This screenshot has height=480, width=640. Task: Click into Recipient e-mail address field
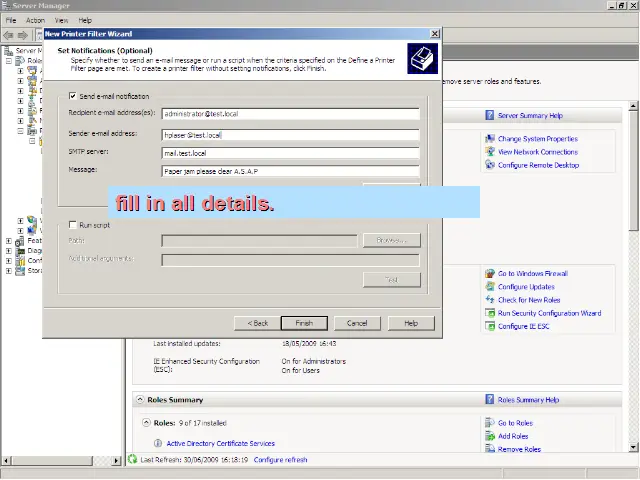tap(290, 114)
